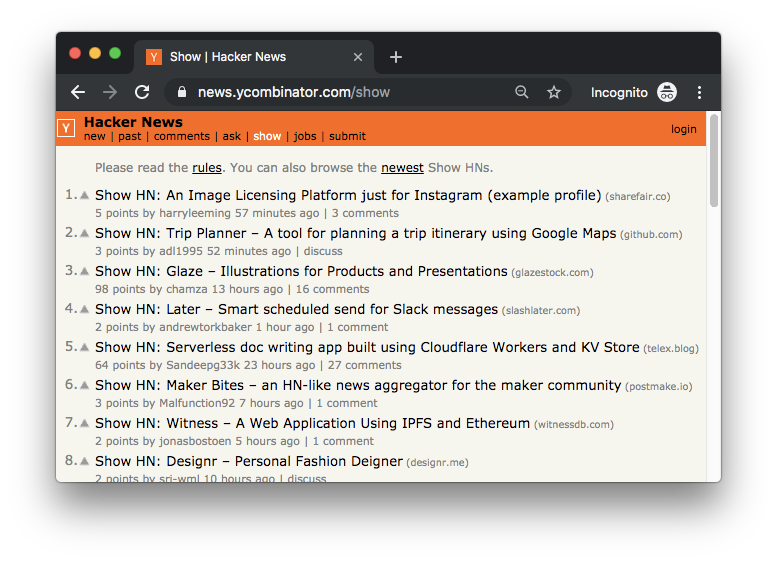The image size is (777, 562).
Task: Click the address bar URL field
Action: (340, 92)
